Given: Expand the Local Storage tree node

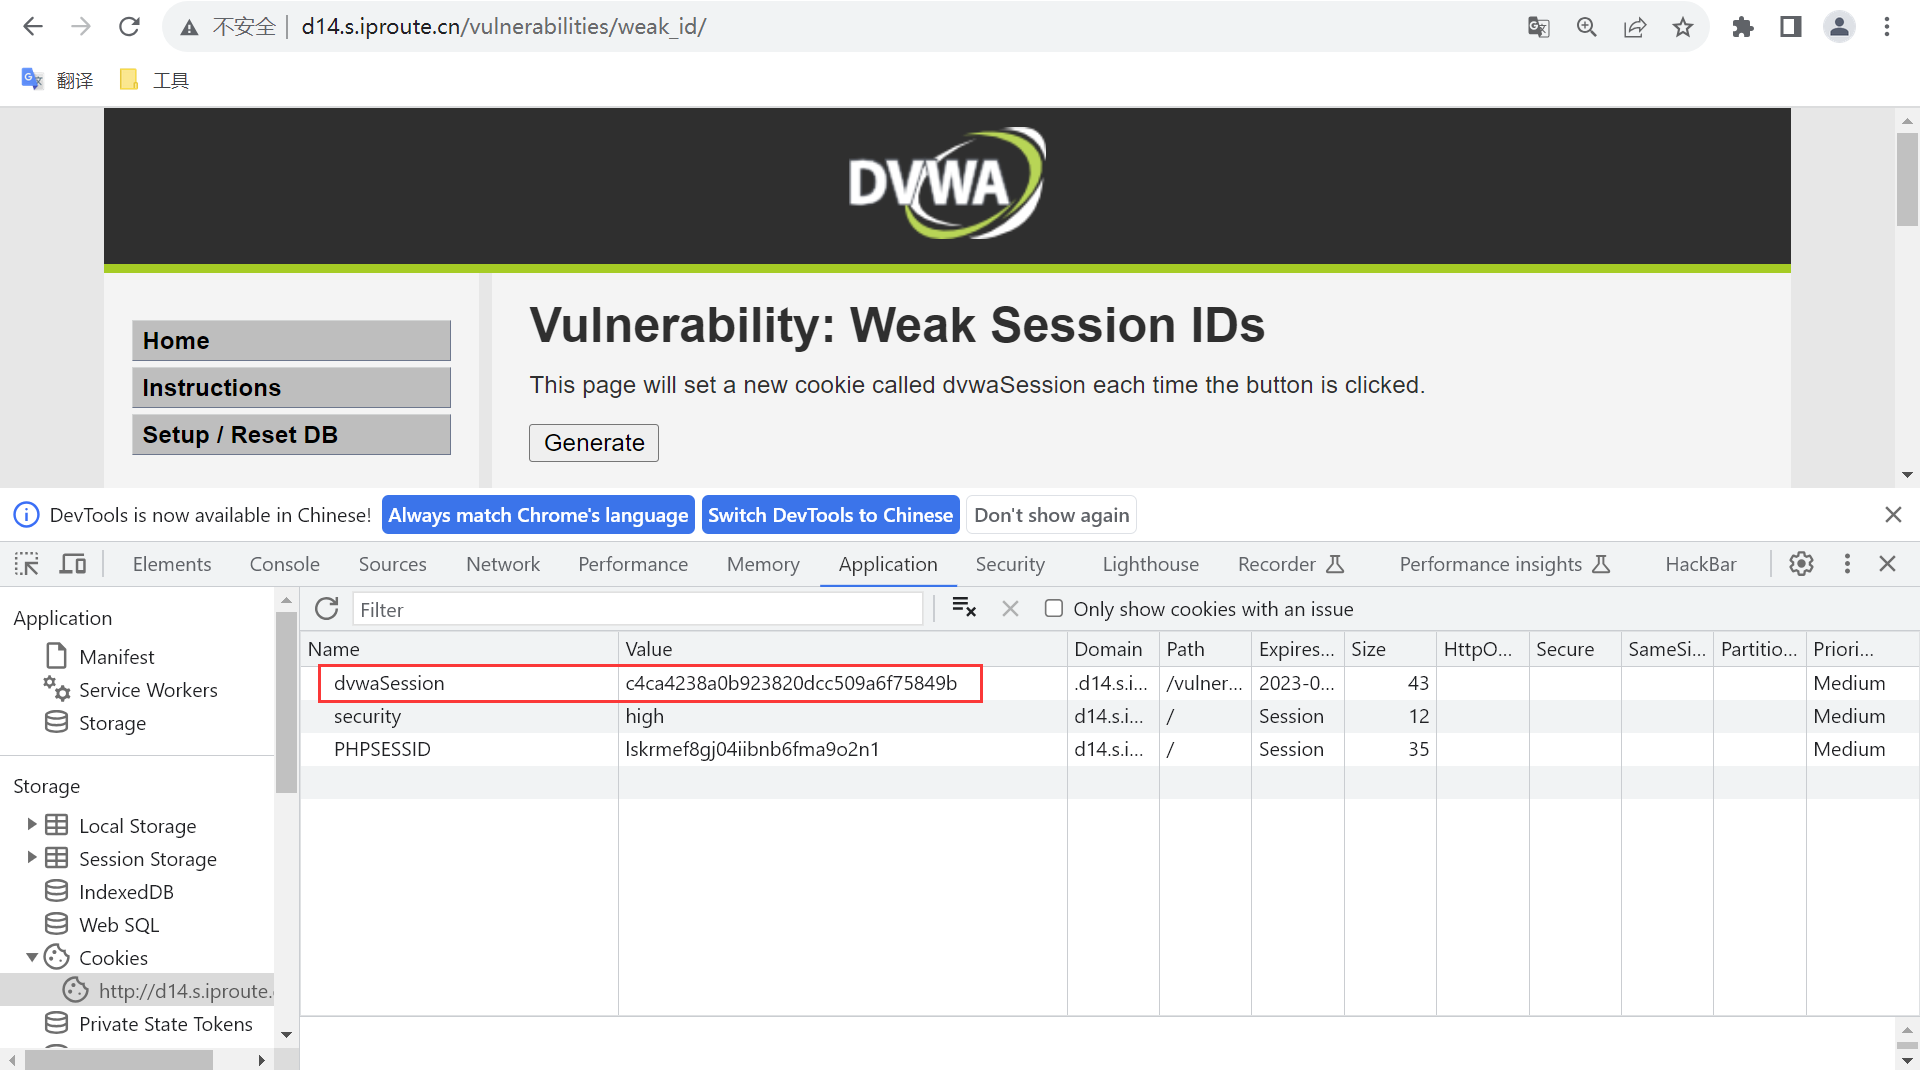Looking at the screenshot, I should tap(32, 825).
